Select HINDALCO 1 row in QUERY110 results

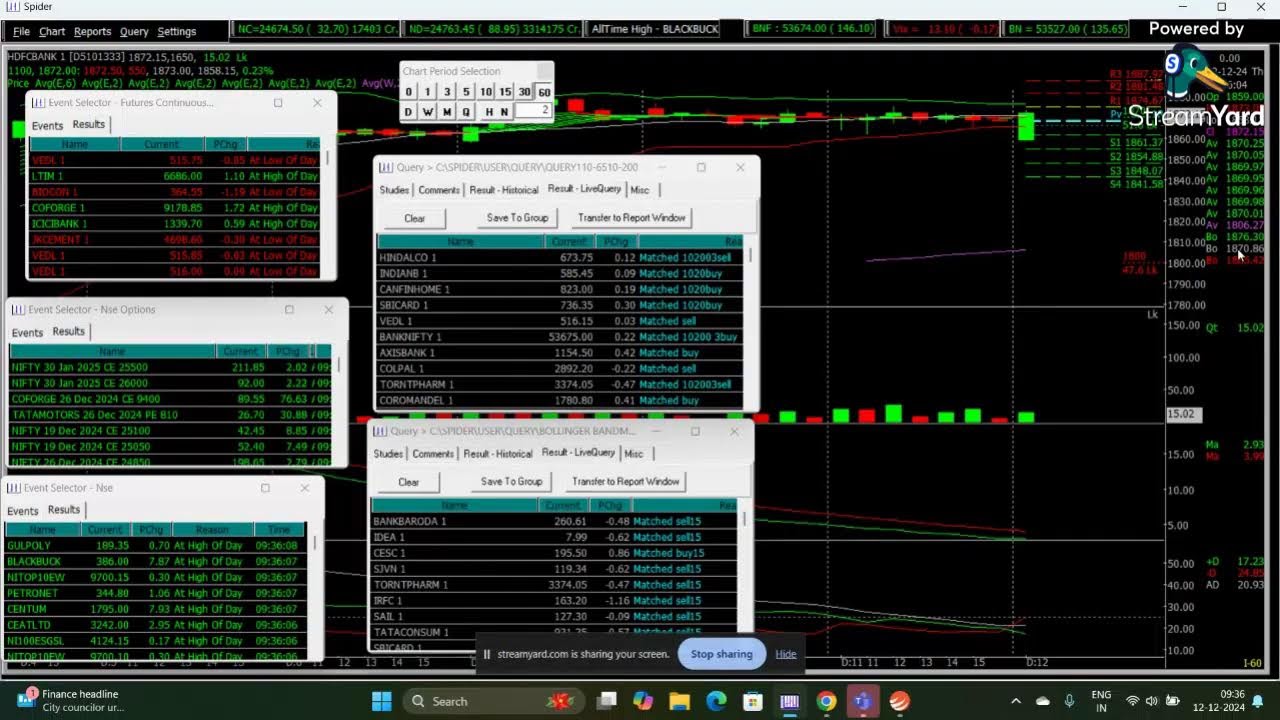coord(562,257)
